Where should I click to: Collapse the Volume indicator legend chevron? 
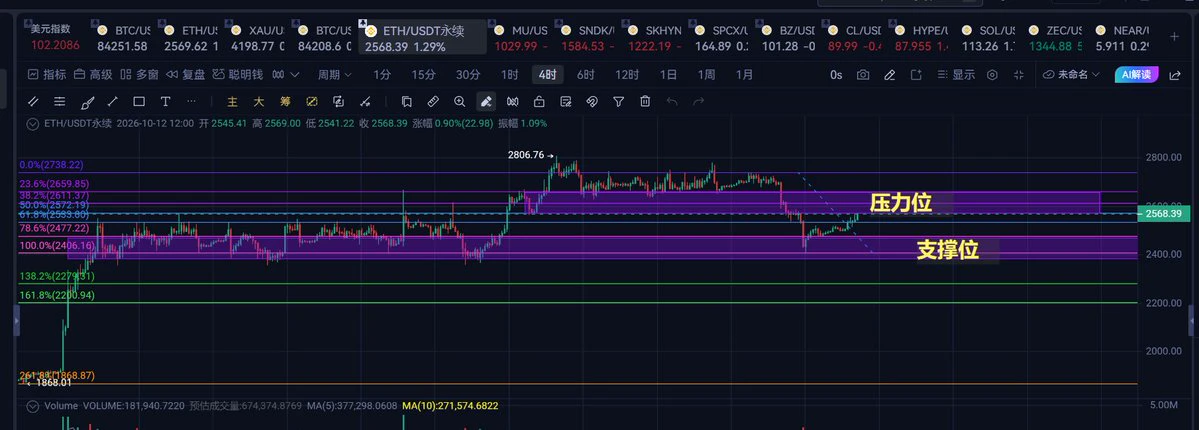click(32, 405)
